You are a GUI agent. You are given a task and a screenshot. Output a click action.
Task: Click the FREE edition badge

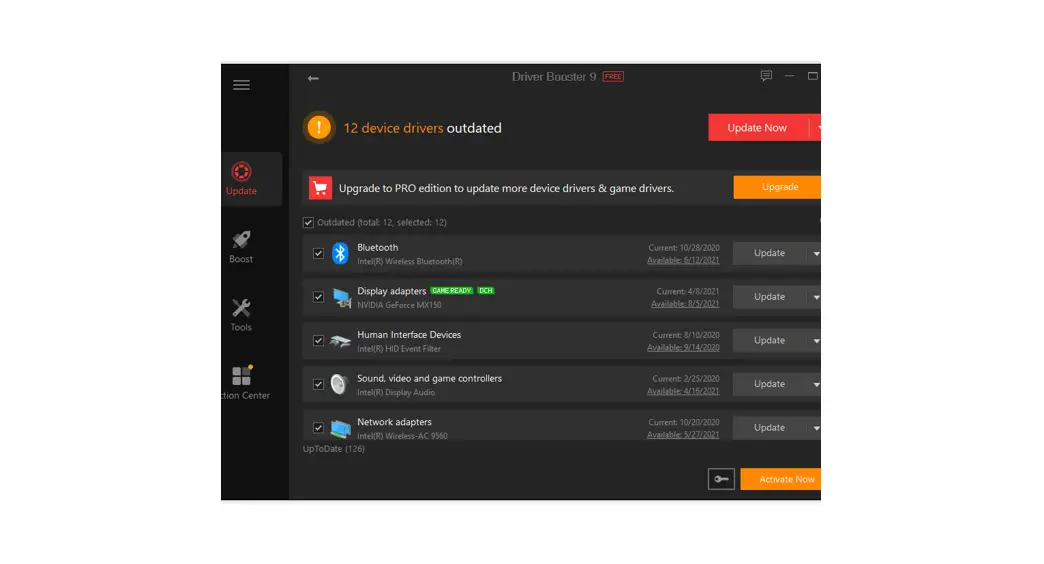[x=613, y=77]
